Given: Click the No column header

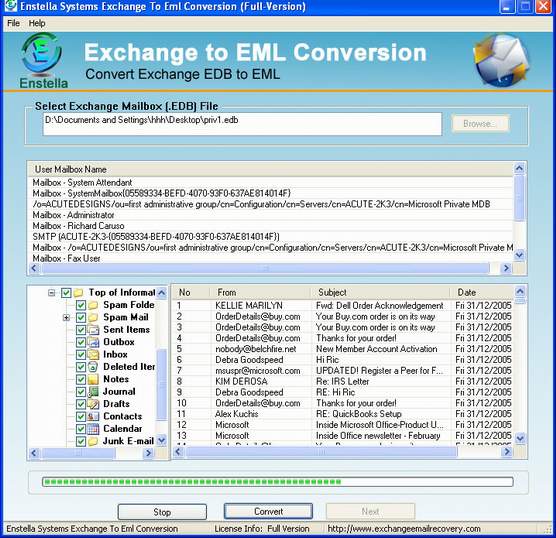Looking at the screenshot, I should pyautogui.click(x=191, y=293).
